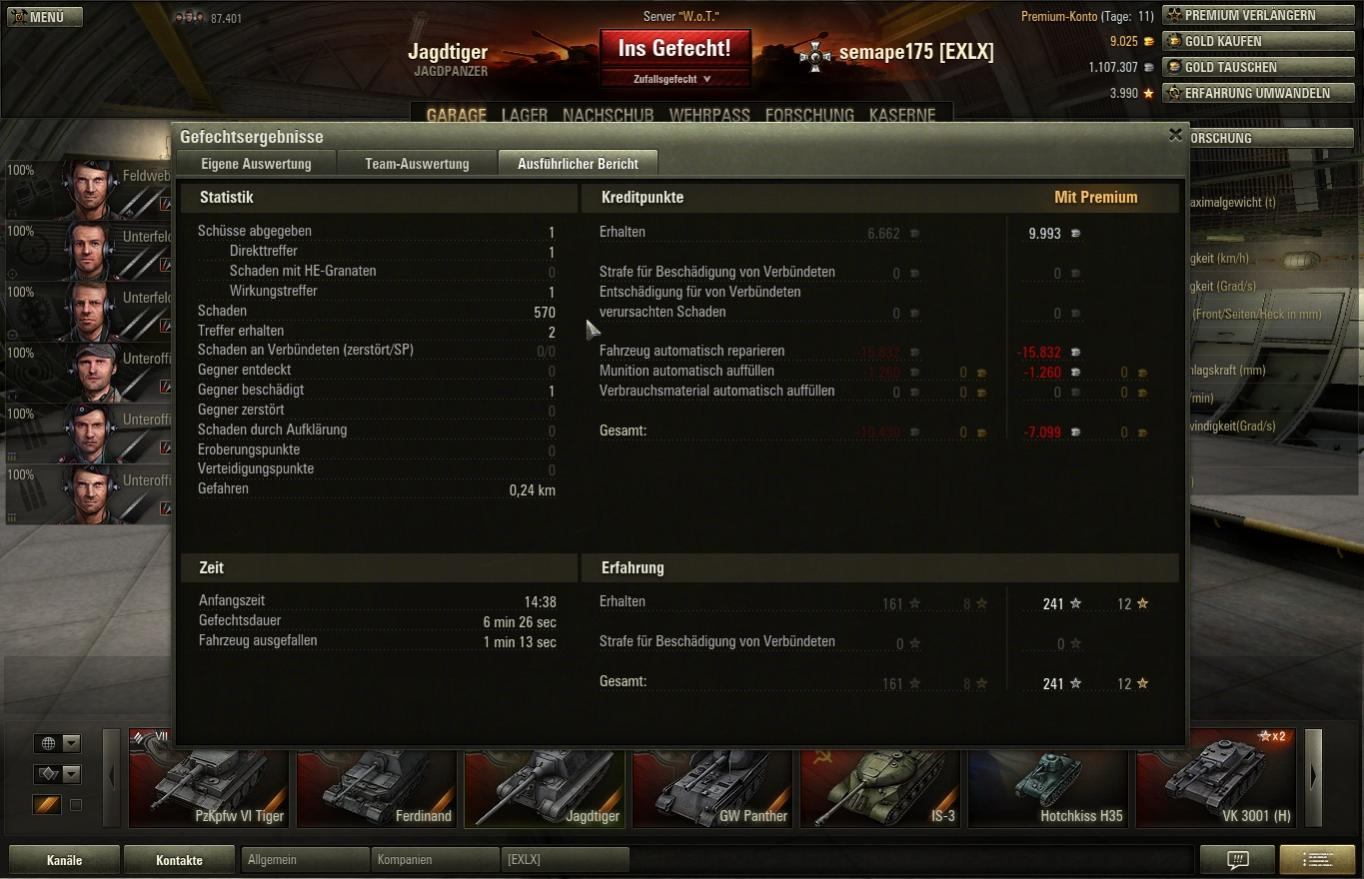Screen dimensions: 1364x879
Task: Click player name semape175 [EXLX]
Action: [916, 52]
